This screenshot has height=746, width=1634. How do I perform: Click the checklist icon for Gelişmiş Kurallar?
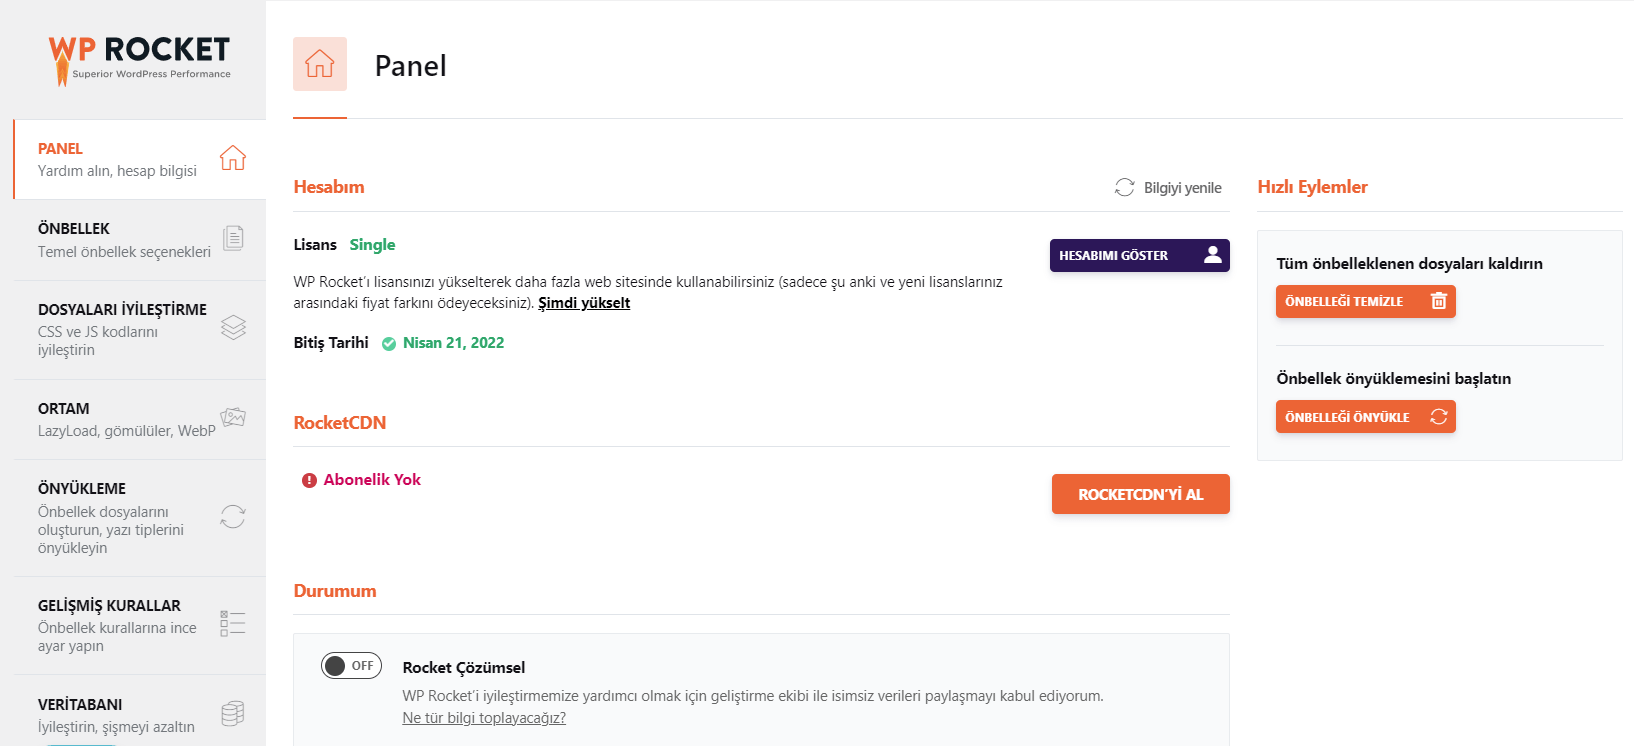pos(233,623)
